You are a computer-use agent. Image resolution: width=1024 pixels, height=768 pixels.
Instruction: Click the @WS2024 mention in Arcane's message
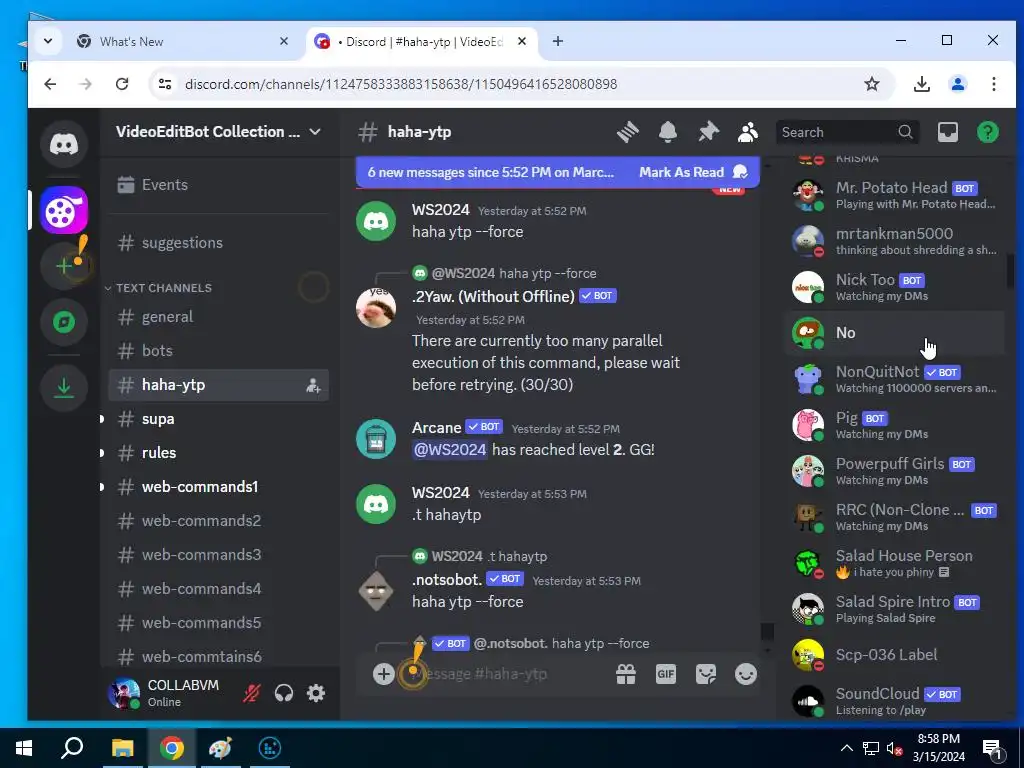click(x=450, y=449)
